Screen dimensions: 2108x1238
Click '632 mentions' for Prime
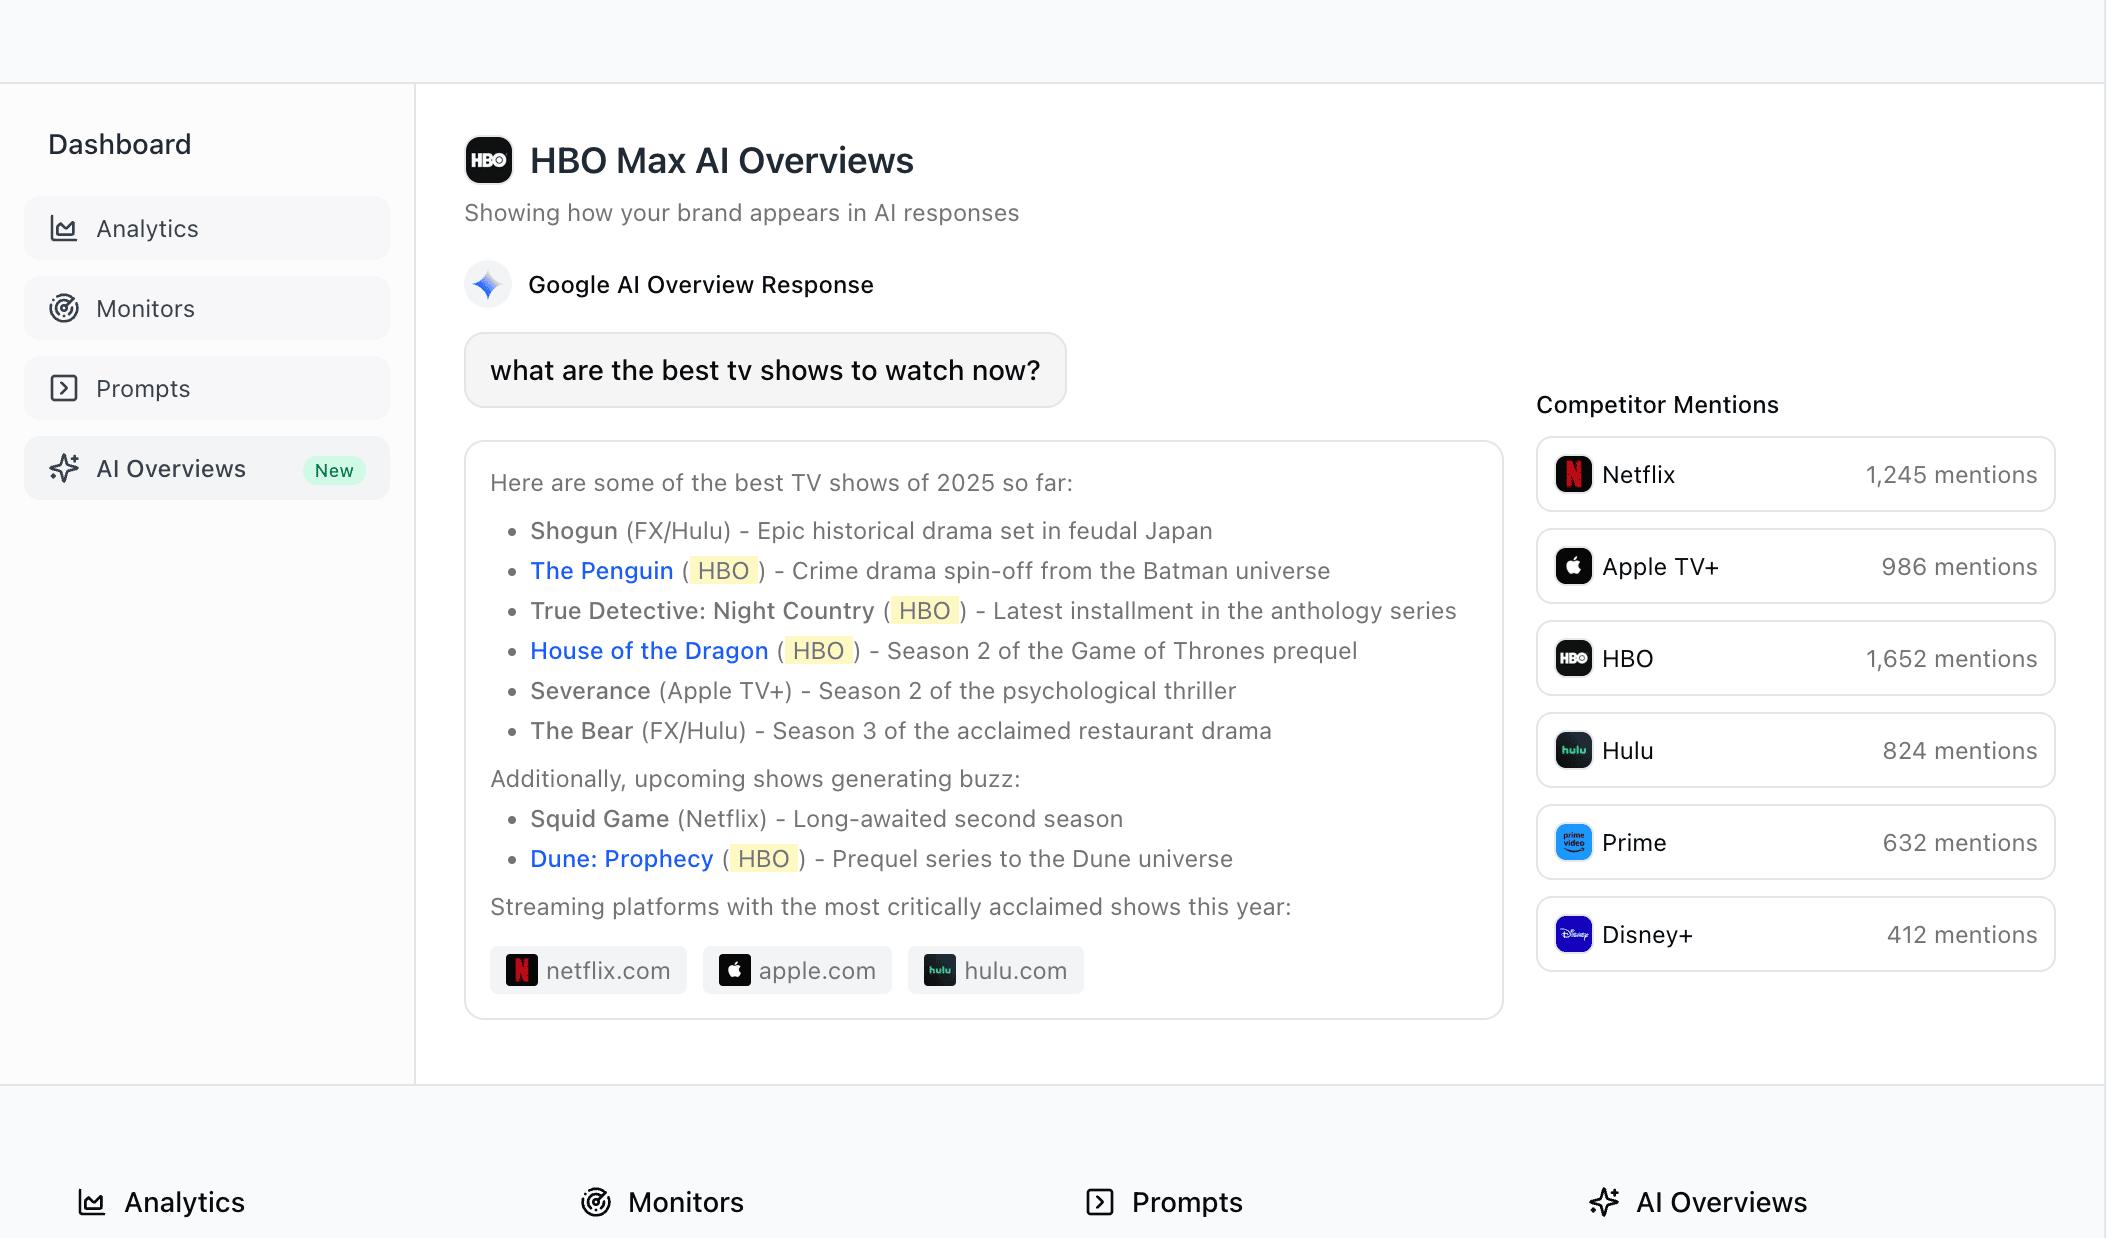[x=1960, y=843]
